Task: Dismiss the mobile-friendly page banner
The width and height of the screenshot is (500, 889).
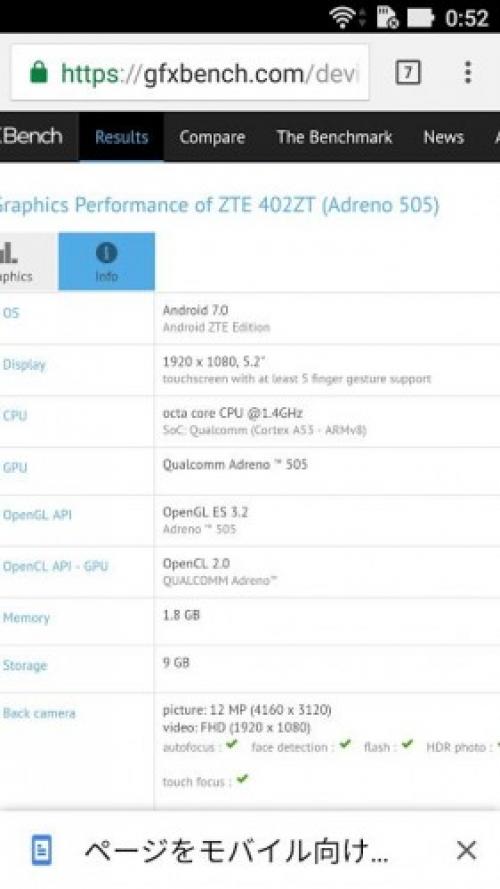Action: pos(466,850)
